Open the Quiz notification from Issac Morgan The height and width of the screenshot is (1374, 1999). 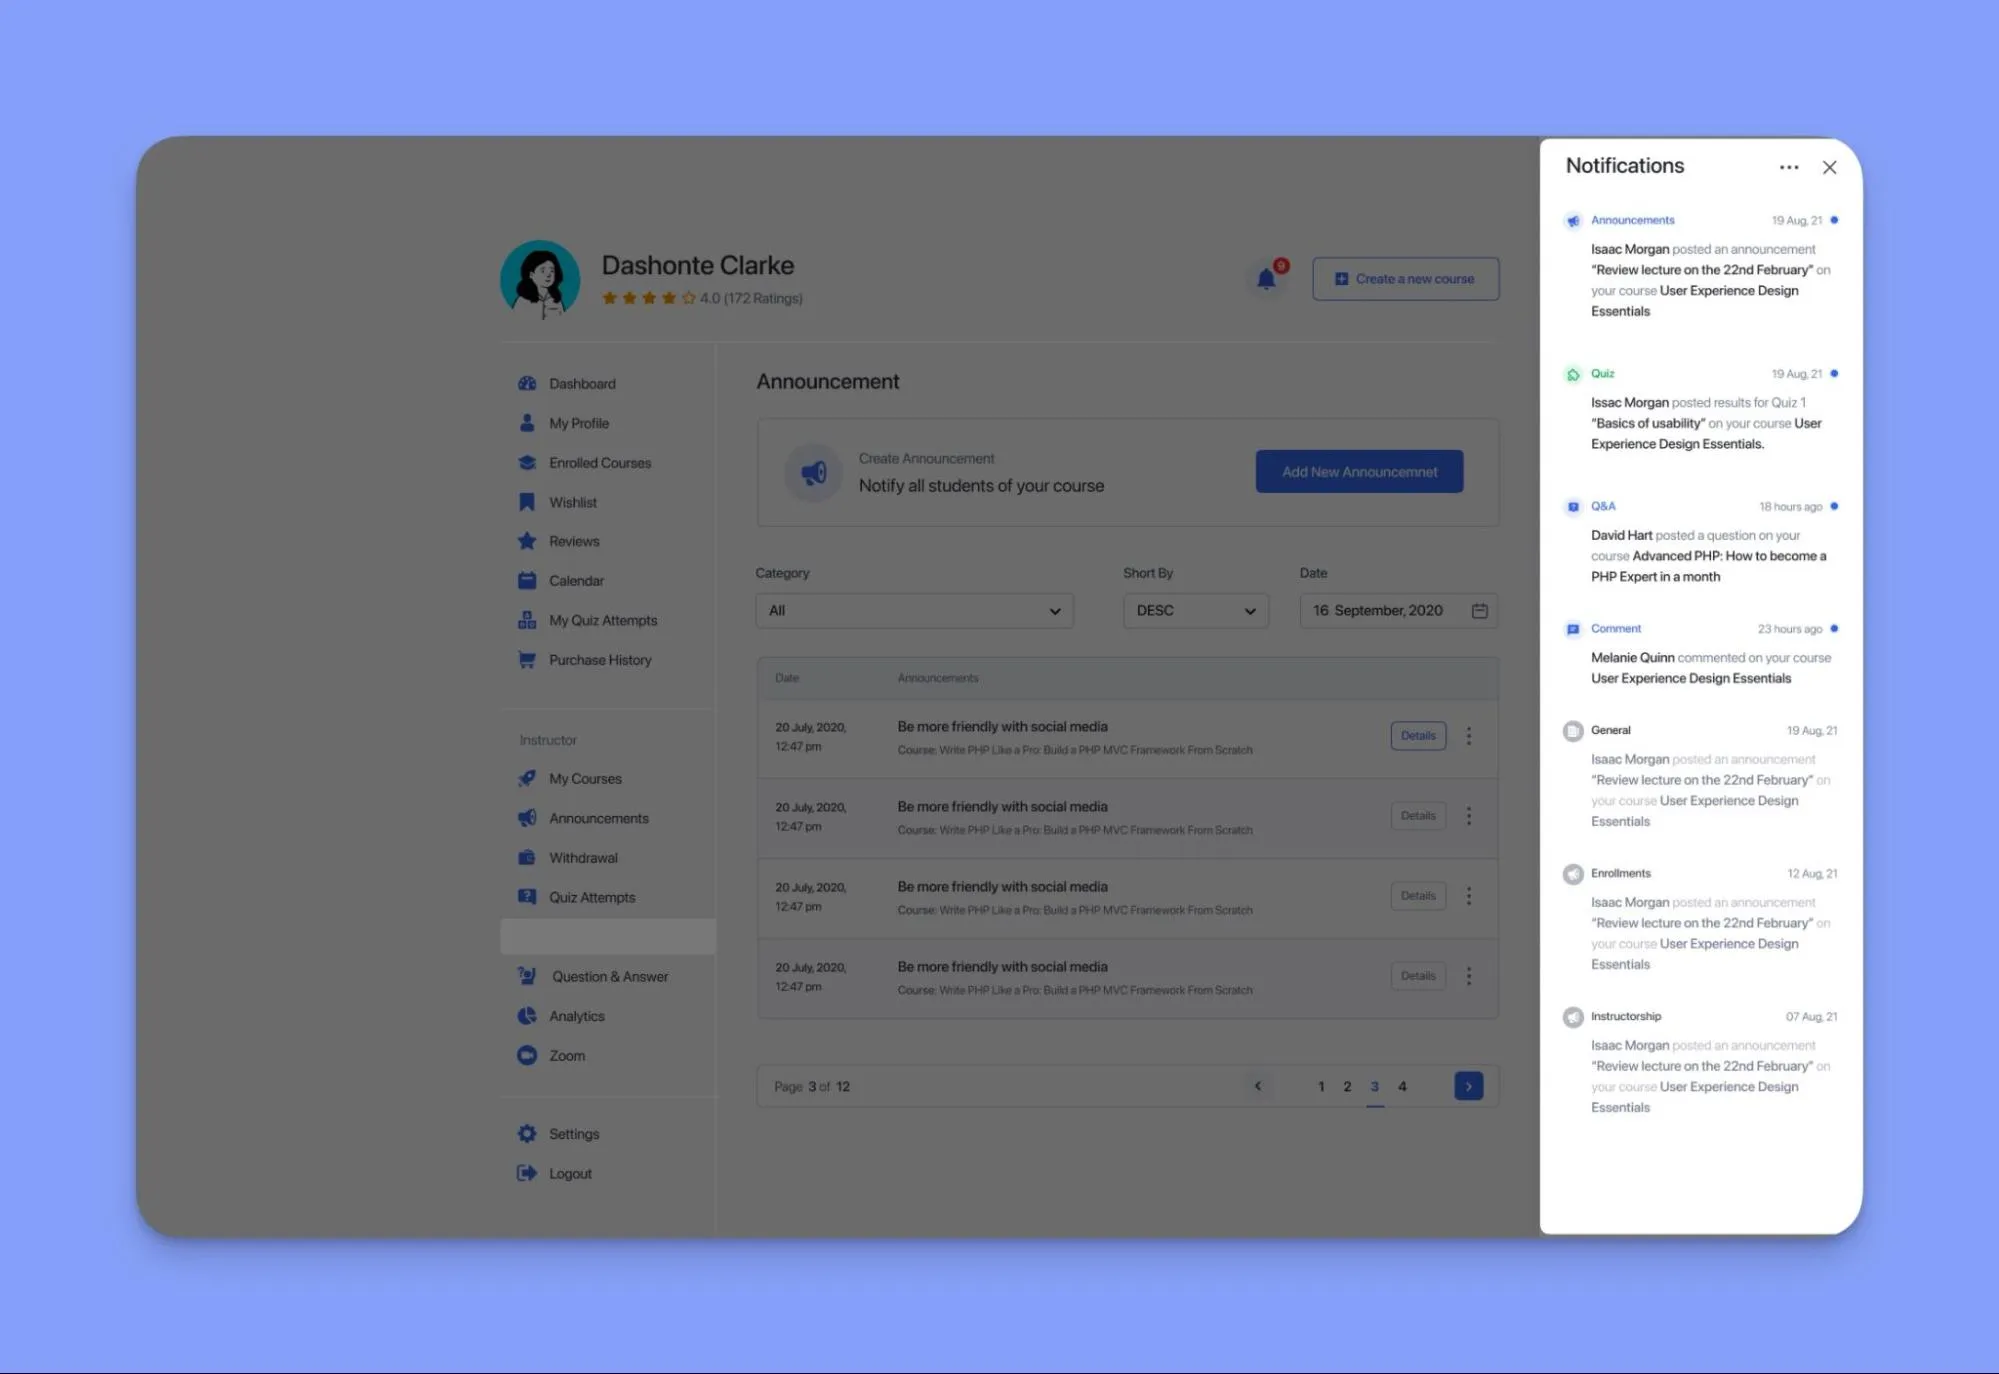1700,409
